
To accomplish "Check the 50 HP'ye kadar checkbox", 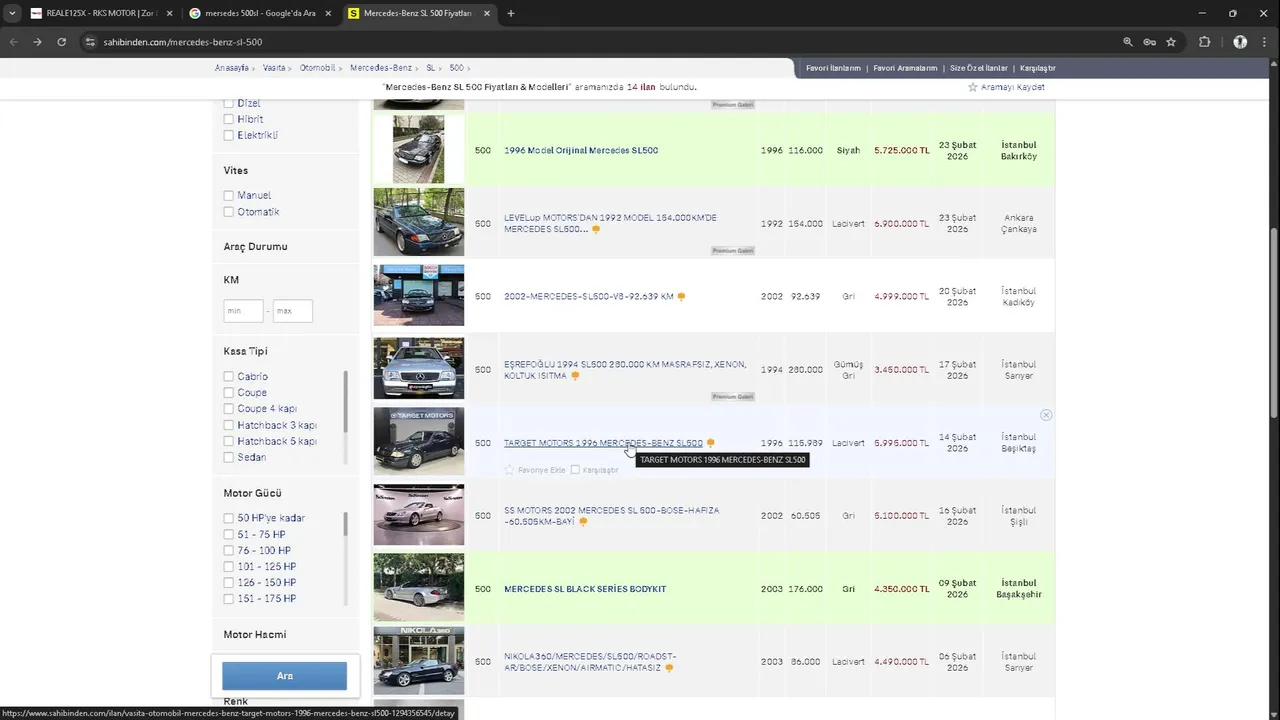I will (229, 518).
